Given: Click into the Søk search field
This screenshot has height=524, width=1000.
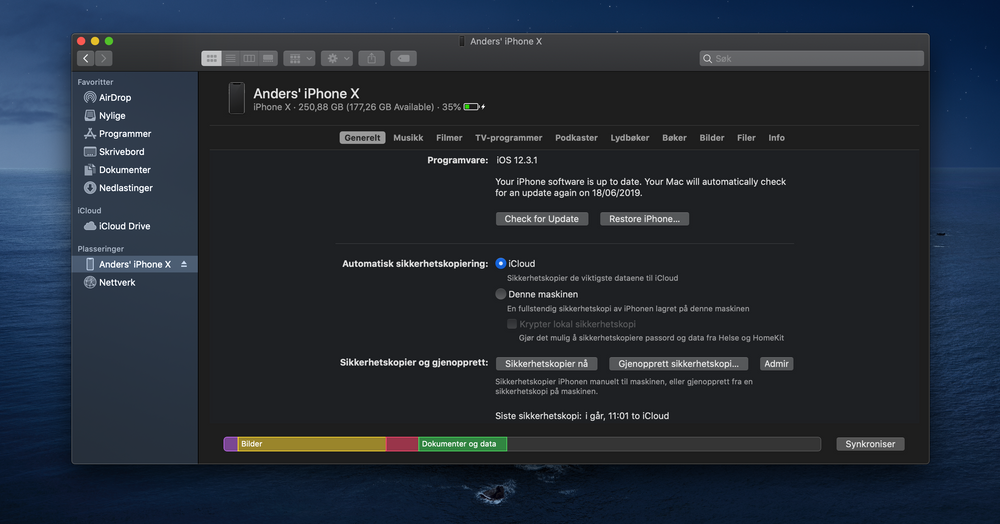Looking at the screenshot, I should pos(811,59).
